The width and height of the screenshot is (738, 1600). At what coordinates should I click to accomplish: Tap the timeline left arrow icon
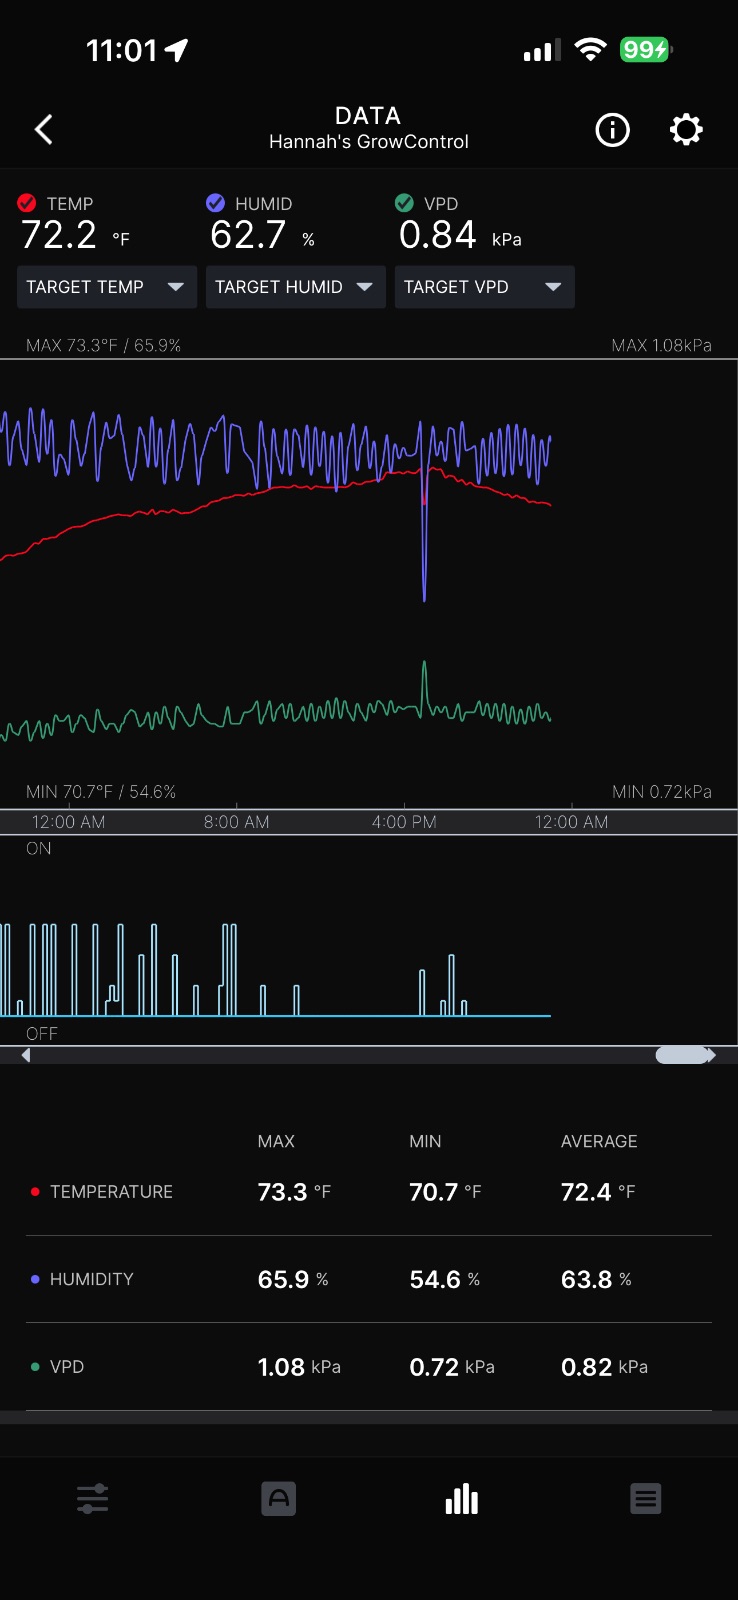(x=26, y=1055)
